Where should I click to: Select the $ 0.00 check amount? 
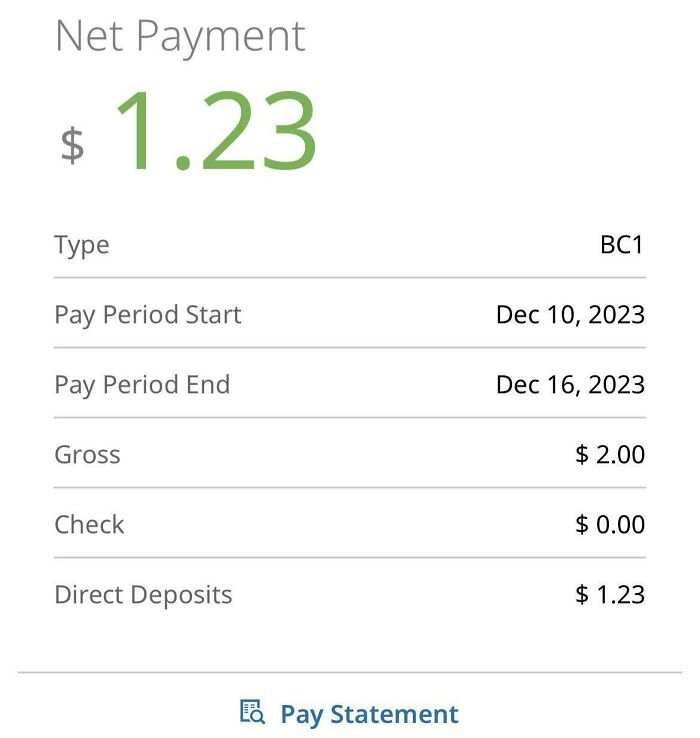click(610, 525)
